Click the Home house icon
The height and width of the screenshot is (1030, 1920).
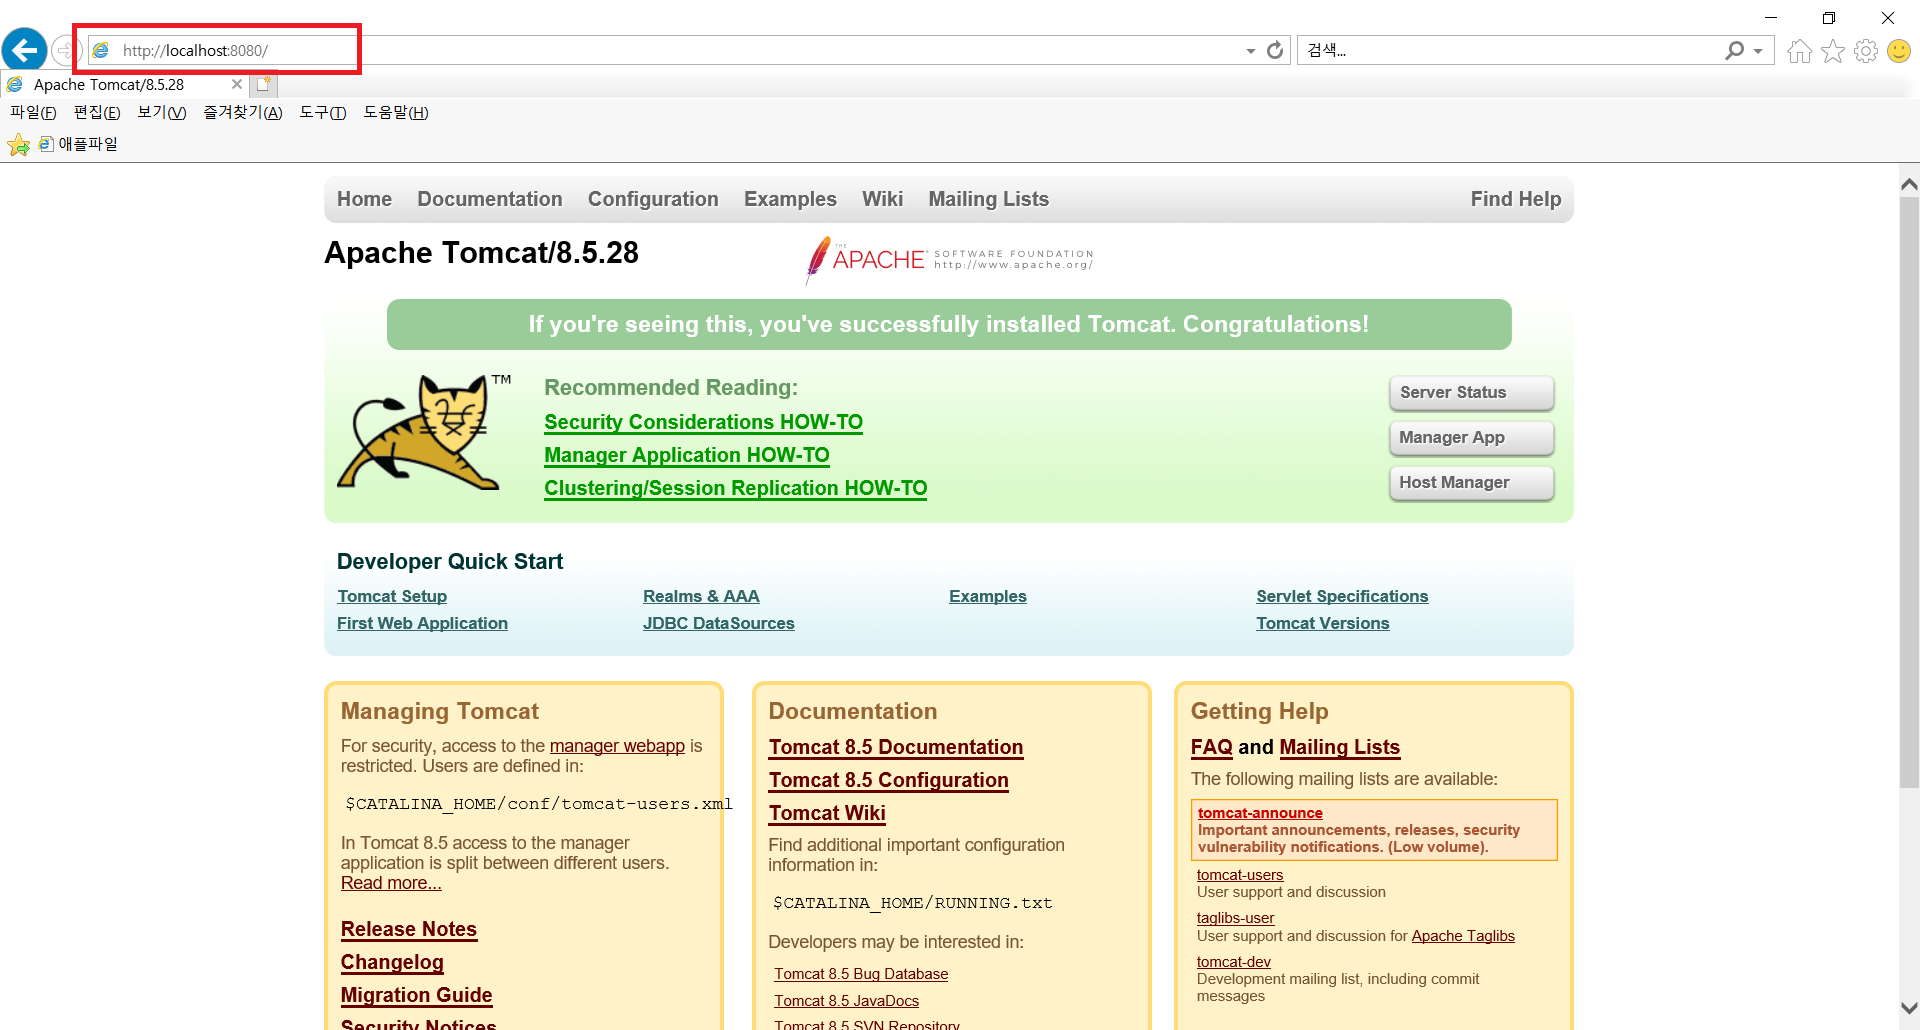tap(1800, 51)
